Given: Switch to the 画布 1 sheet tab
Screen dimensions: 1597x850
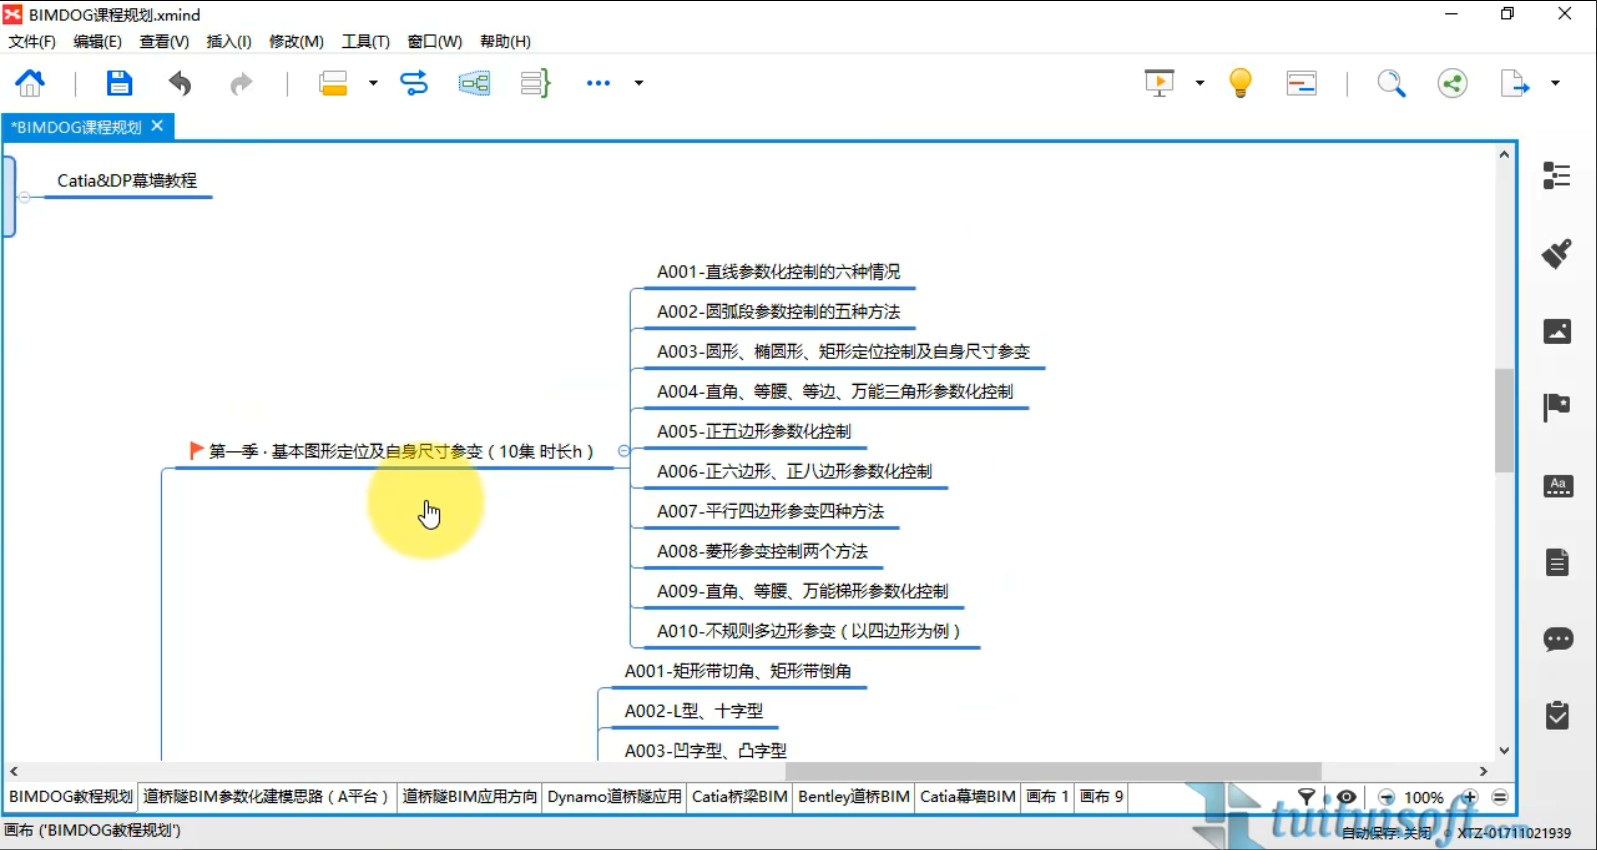Looking at the screenshot, I should [1047, 797].
